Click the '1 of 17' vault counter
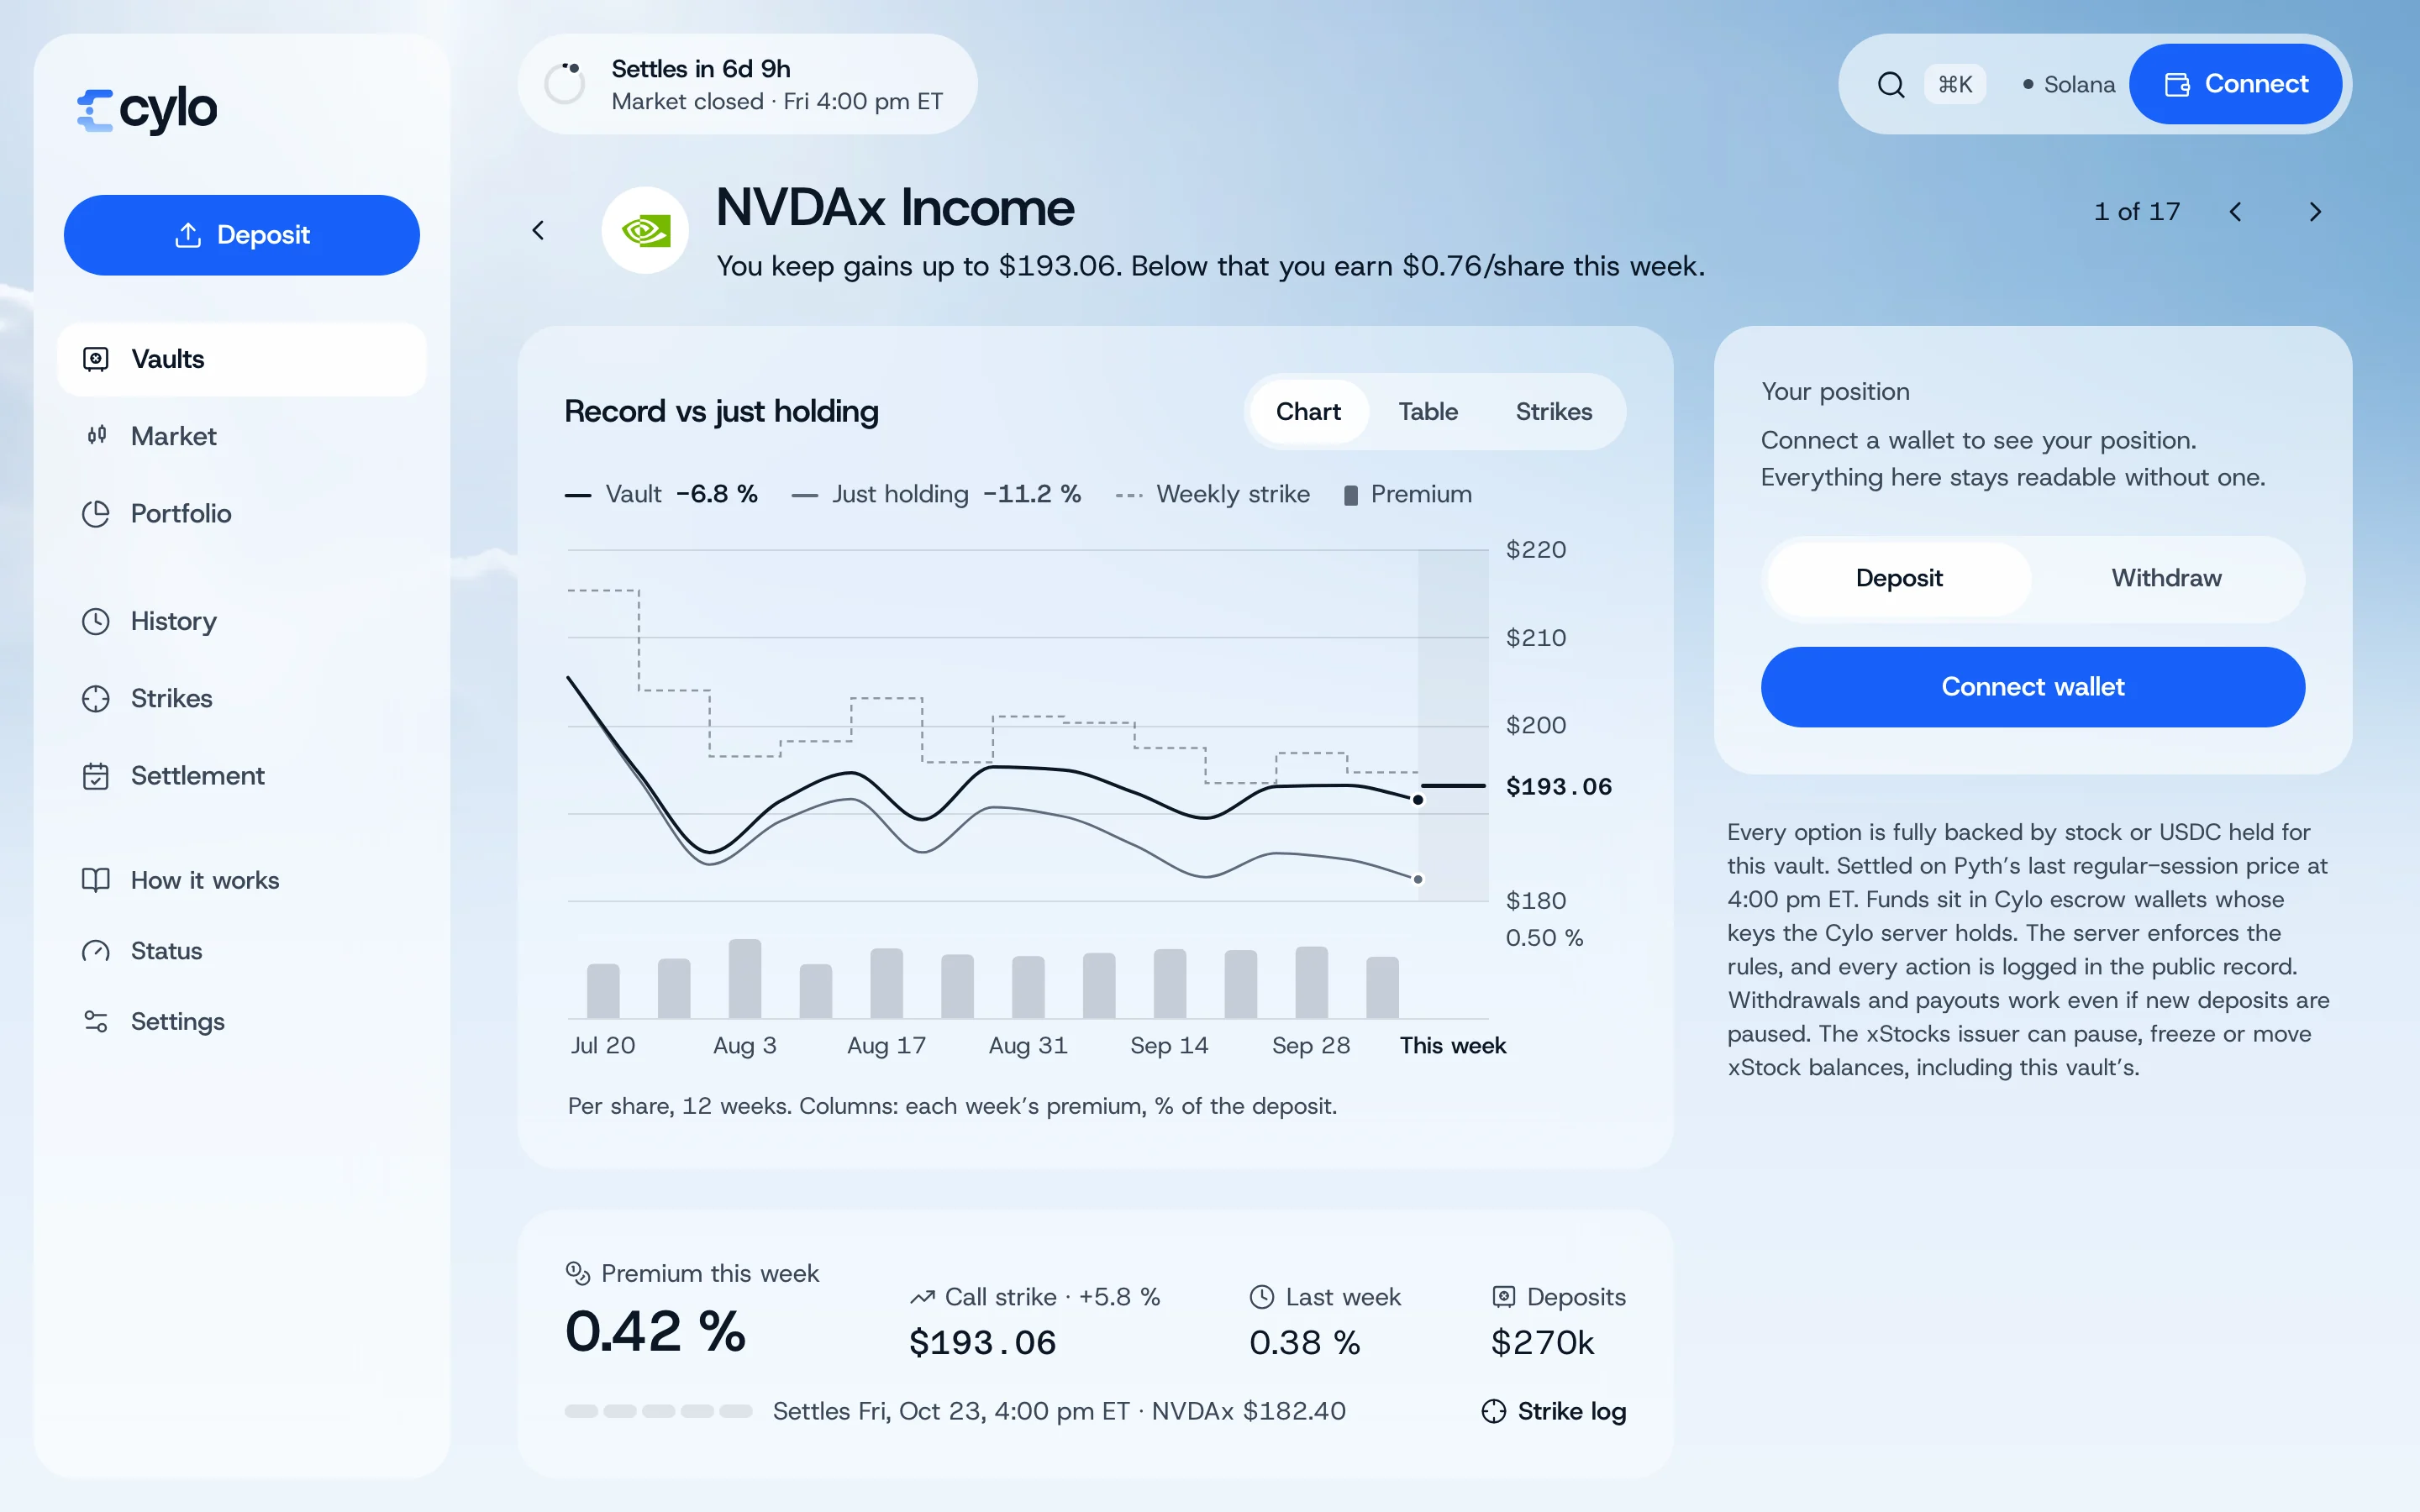Viewport: 2420px width, 1512px height. [2137, 212]
